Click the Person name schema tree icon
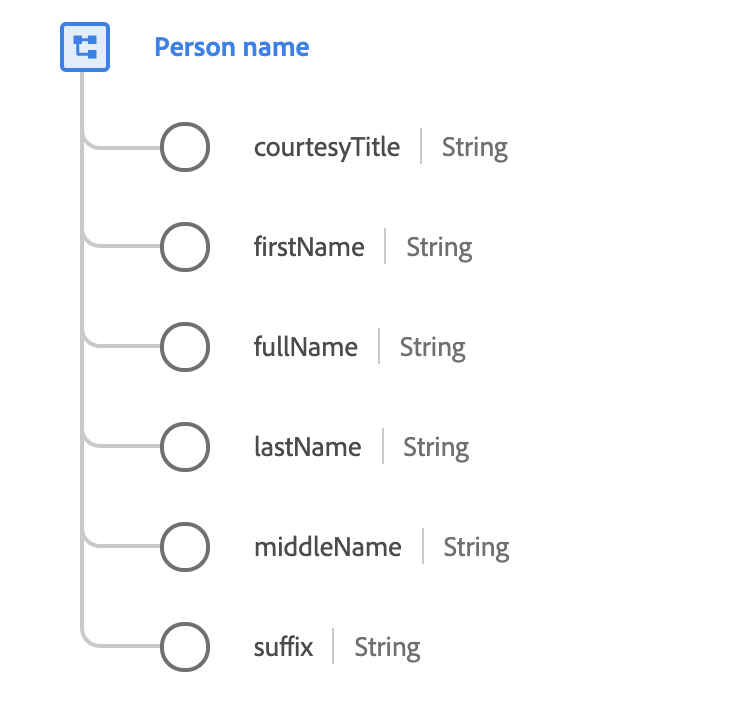The height and width of the screenshot is (706, 756). [85, 47]
